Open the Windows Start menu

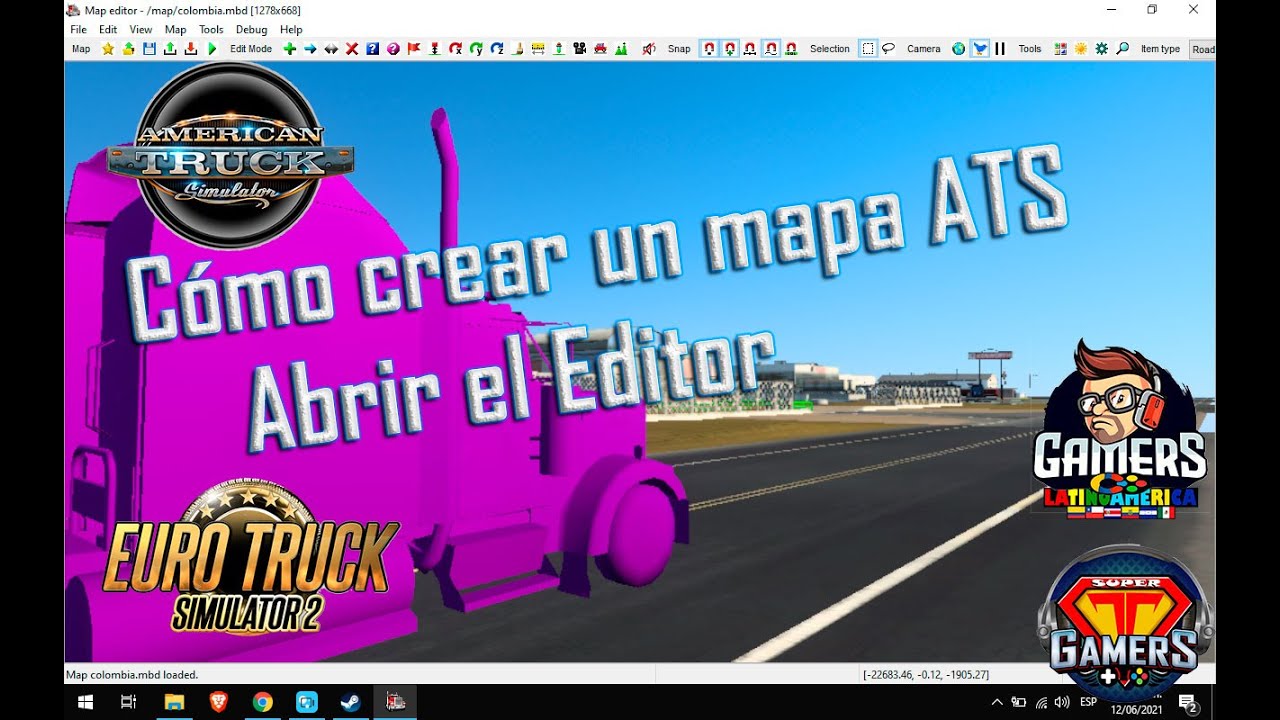[x=83, y=702]
